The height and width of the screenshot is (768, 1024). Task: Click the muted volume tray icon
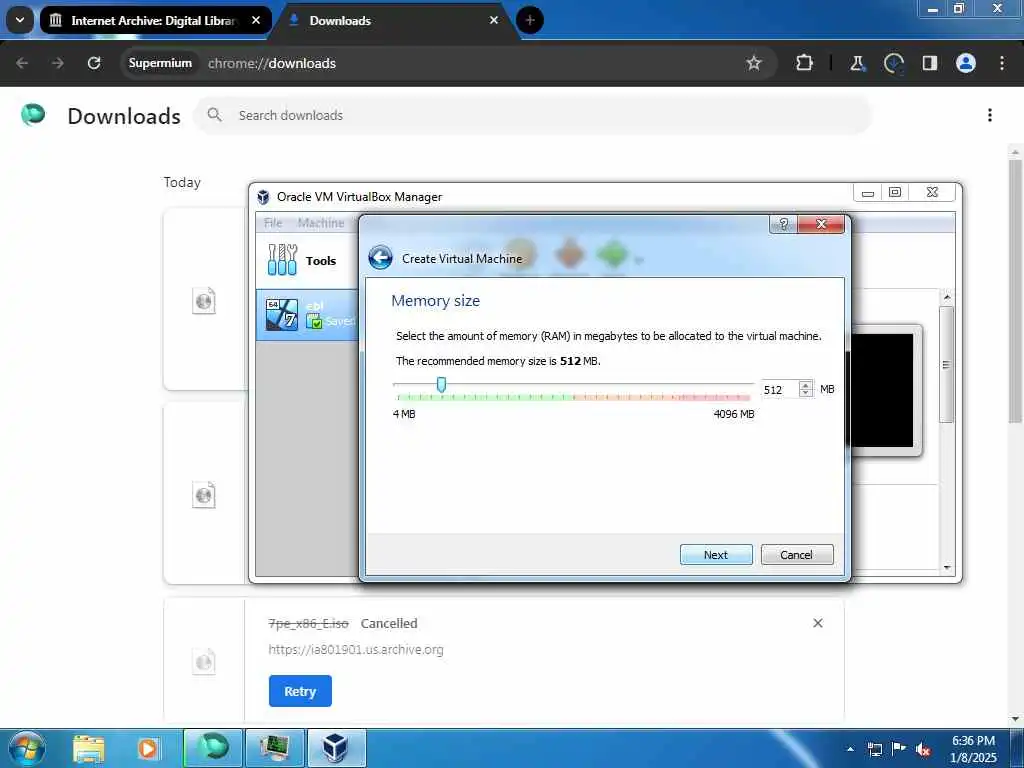coord(923,749)
